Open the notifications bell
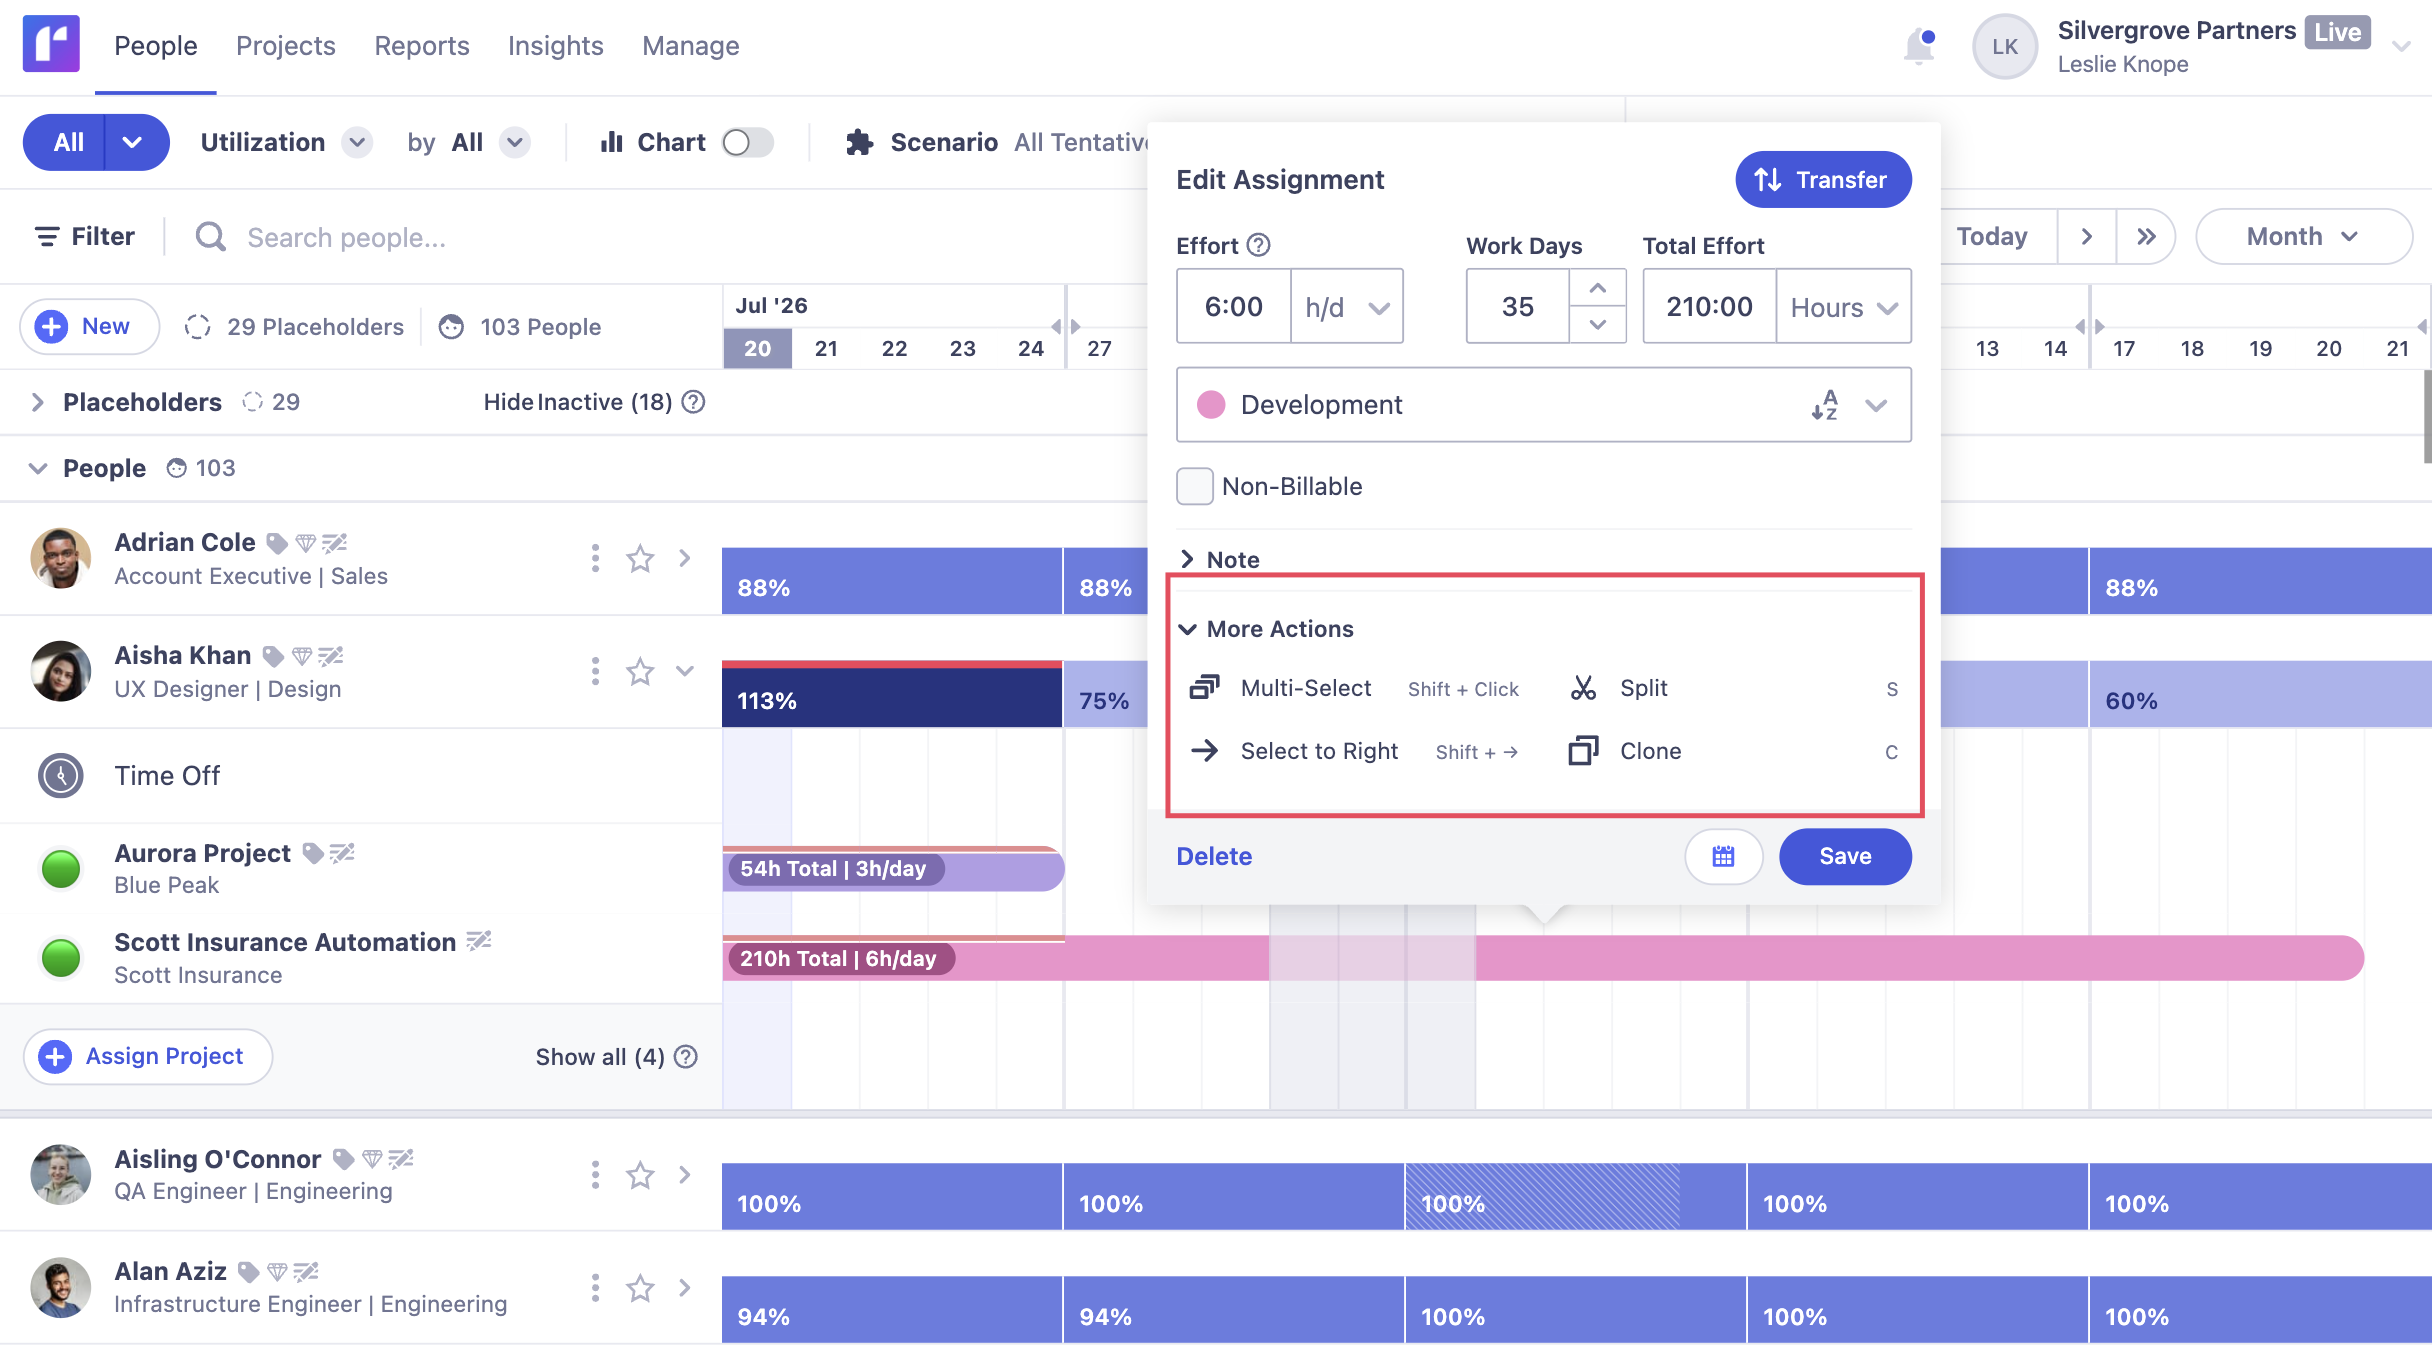2432x1366 pixels. 1919,46
